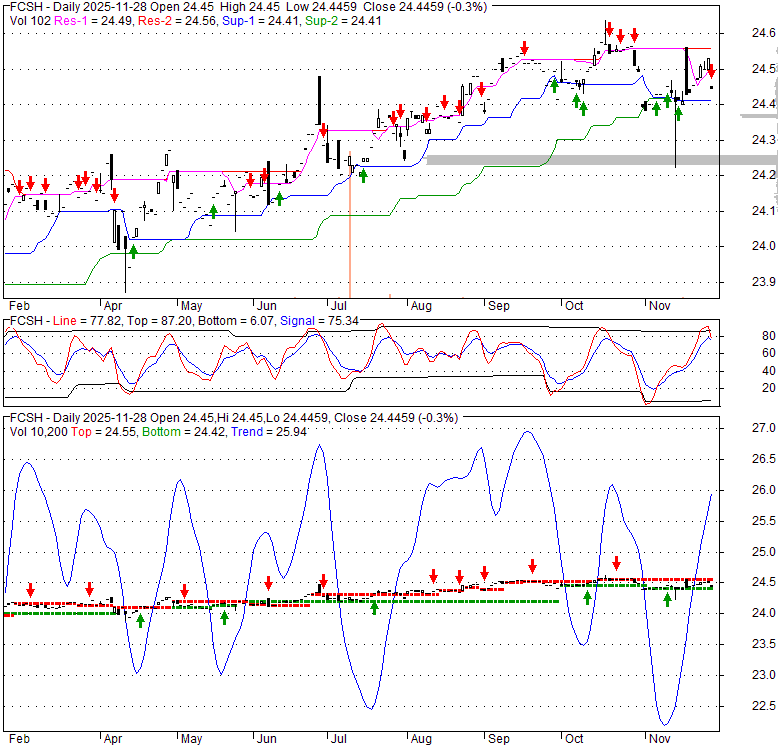Screen dimensions: 780x745
Task: Click the rightmost red arrow on price chart
Action: coord(710,72)
